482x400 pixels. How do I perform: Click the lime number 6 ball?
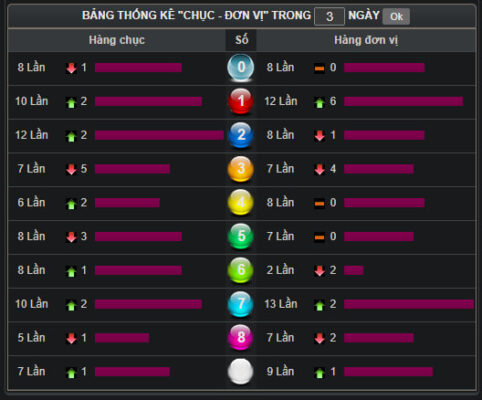(x=241, y=270)
